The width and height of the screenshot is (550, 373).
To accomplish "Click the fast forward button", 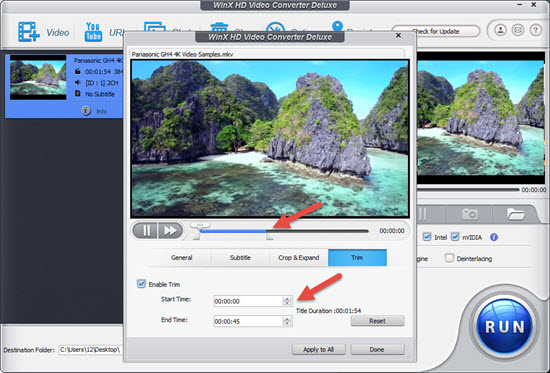I will tap(170, 231).
